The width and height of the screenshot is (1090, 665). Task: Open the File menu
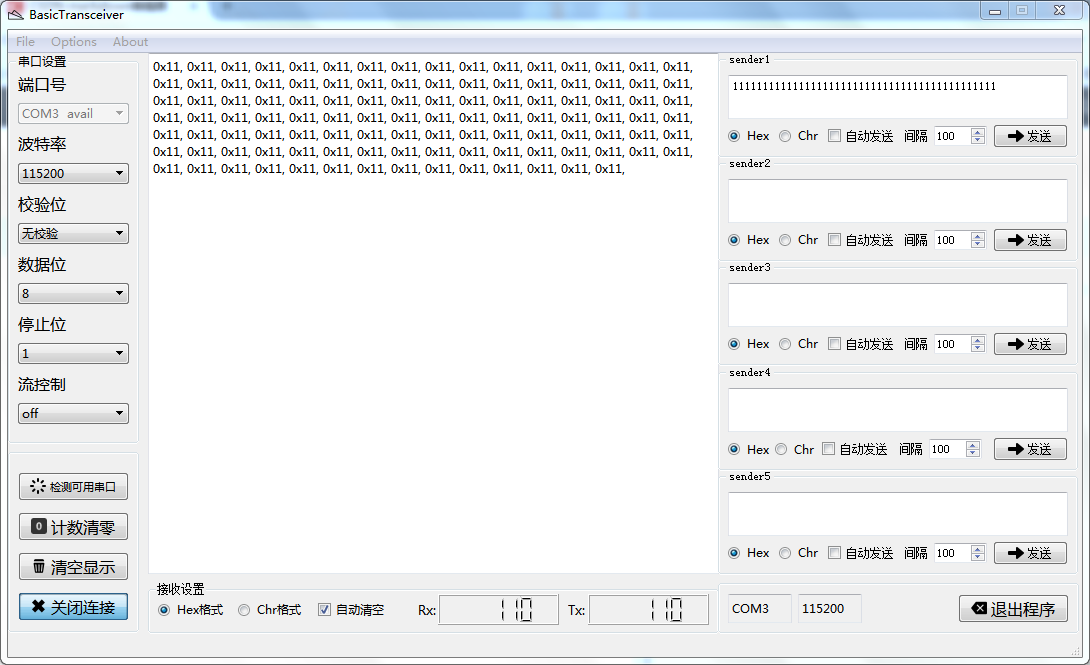25,42
